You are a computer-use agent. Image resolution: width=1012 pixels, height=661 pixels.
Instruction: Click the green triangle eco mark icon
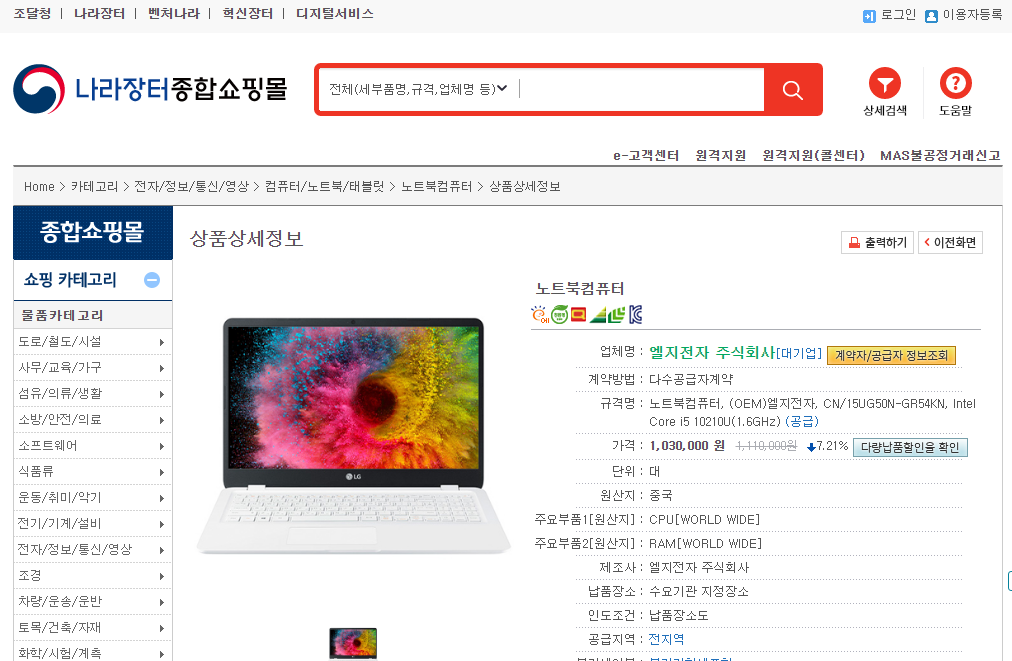pyautogui.click(x=598, y=315)
